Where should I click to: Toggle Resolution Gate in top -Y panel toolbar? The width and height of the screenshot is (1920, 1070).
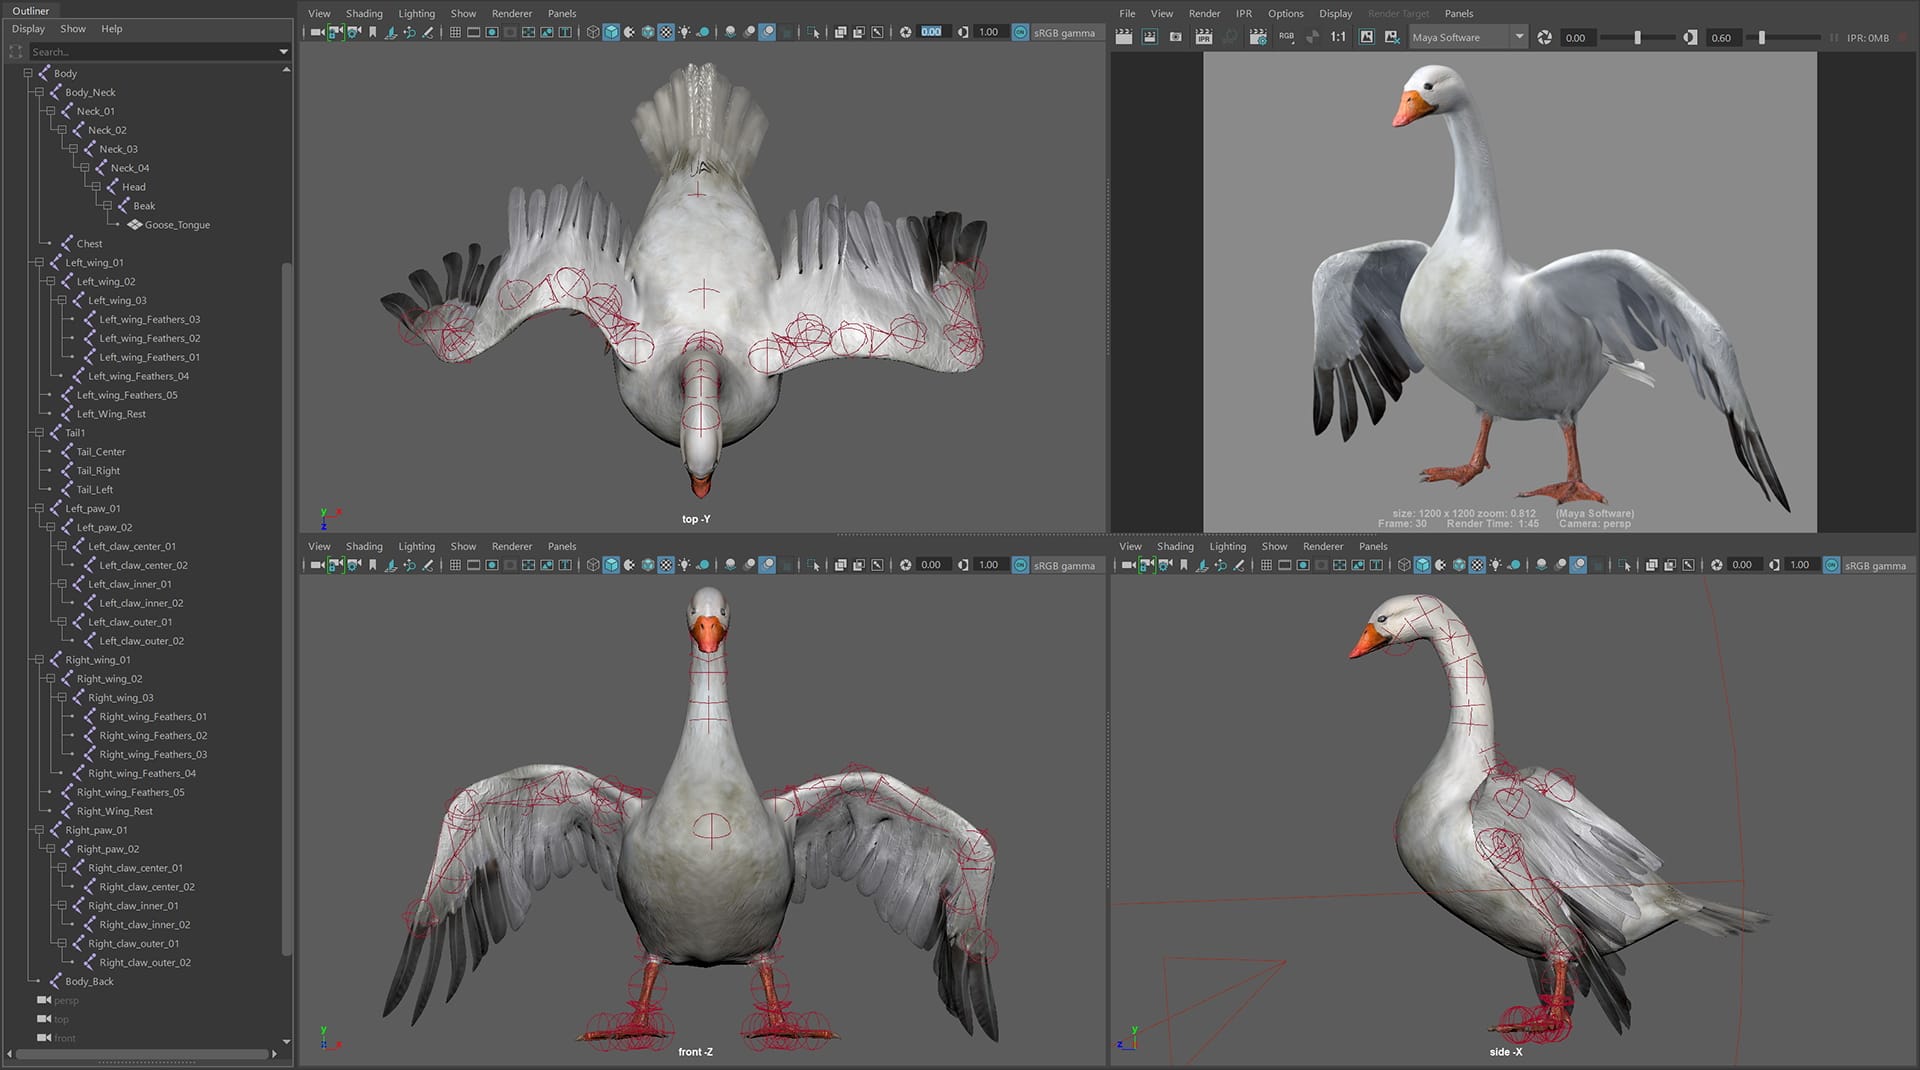tap(492, 32)
